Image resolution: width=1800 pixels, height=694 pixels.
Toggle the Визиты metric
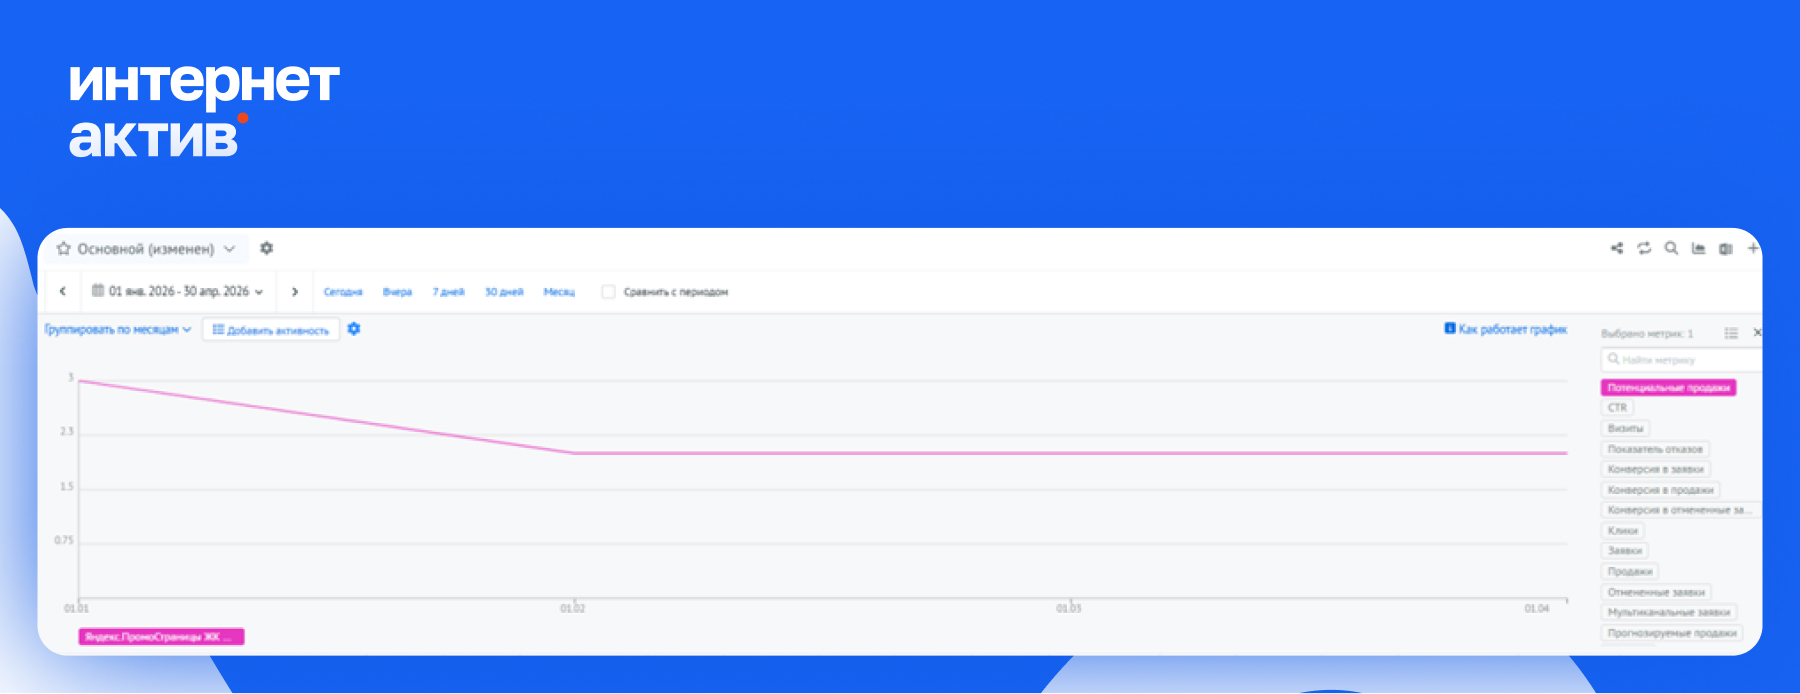(x=1625, y=428)
